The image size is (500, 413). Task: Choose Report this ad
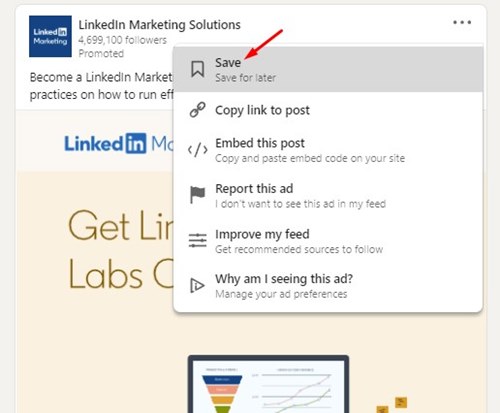point(328,195)
